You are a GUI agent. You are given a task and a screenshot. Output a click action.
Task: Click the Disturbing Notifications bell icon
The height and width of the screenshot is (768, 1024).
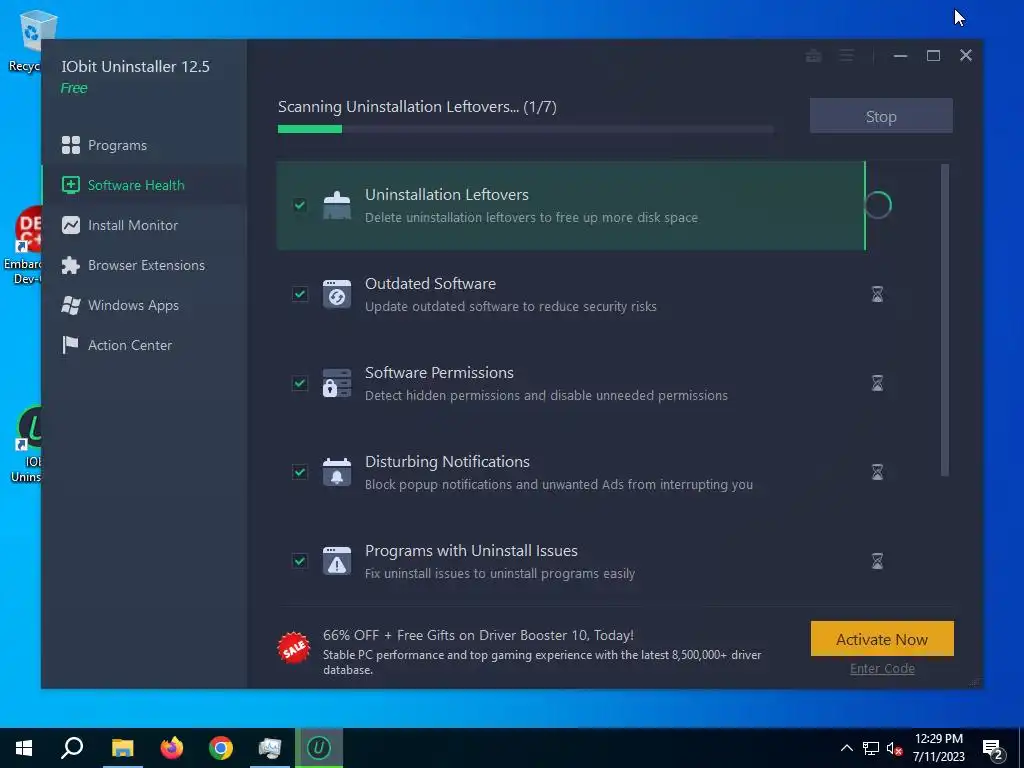pos(337,472)
